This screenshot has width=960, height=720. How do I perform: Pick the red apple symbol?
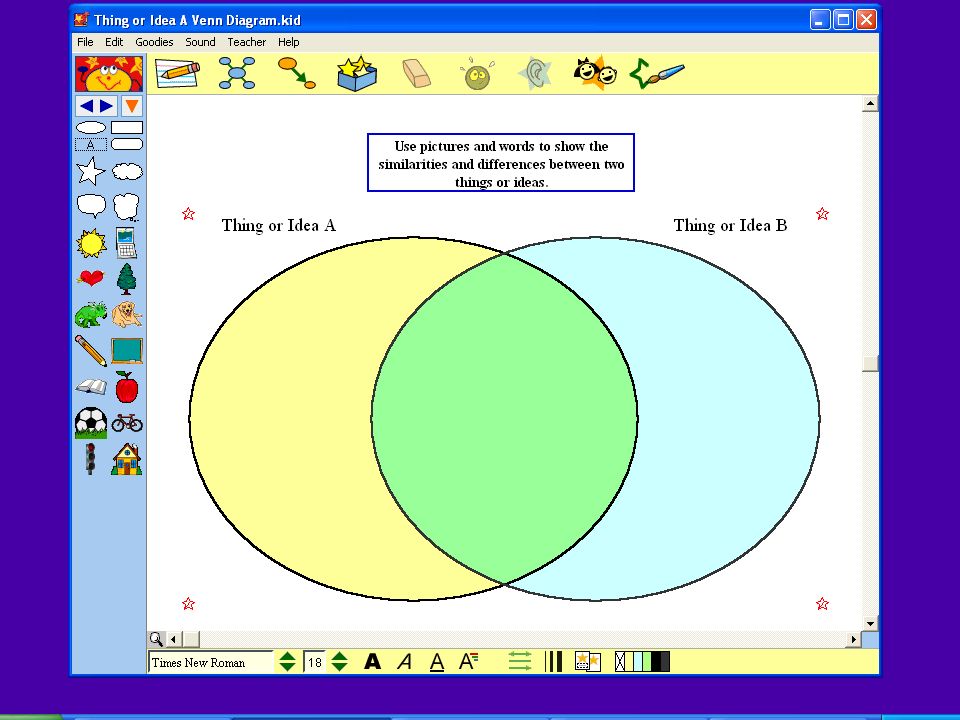(127, 387)
